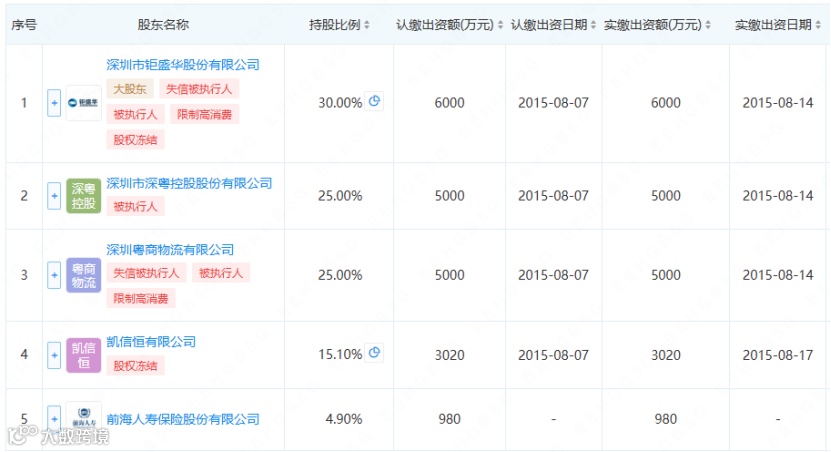View shareholding chart icon next to 30.00%
Screen dimensions: 831x452
tap(375, 101)
